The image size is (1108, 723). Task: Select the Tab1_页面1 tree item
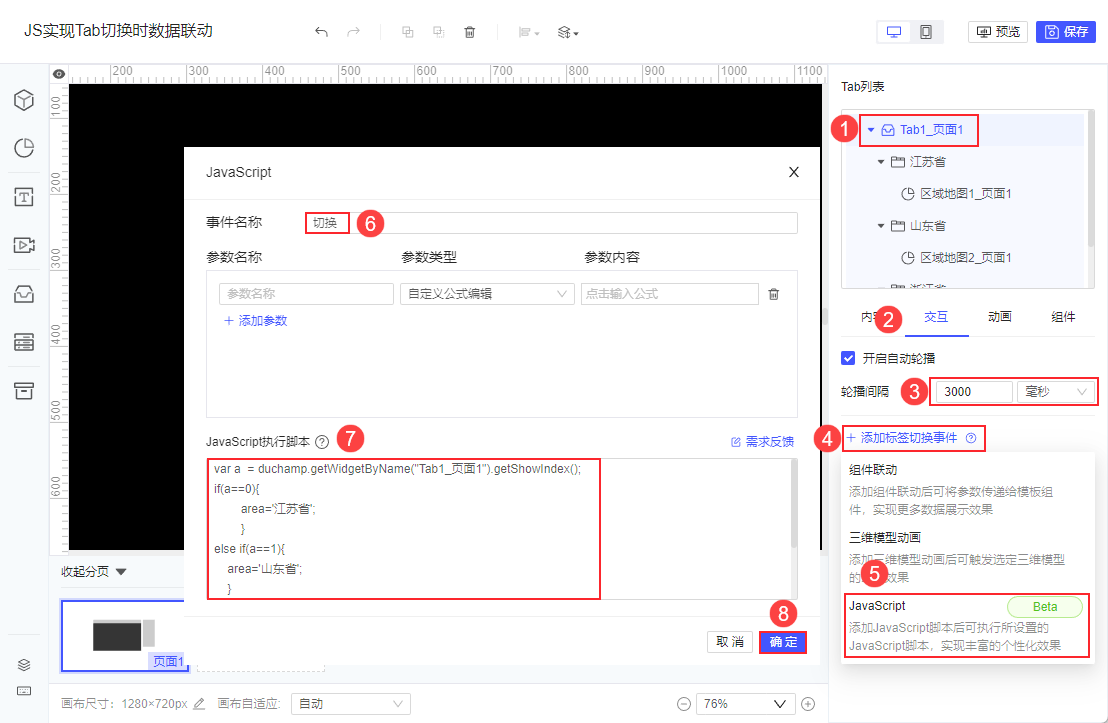tap(931, 130)
